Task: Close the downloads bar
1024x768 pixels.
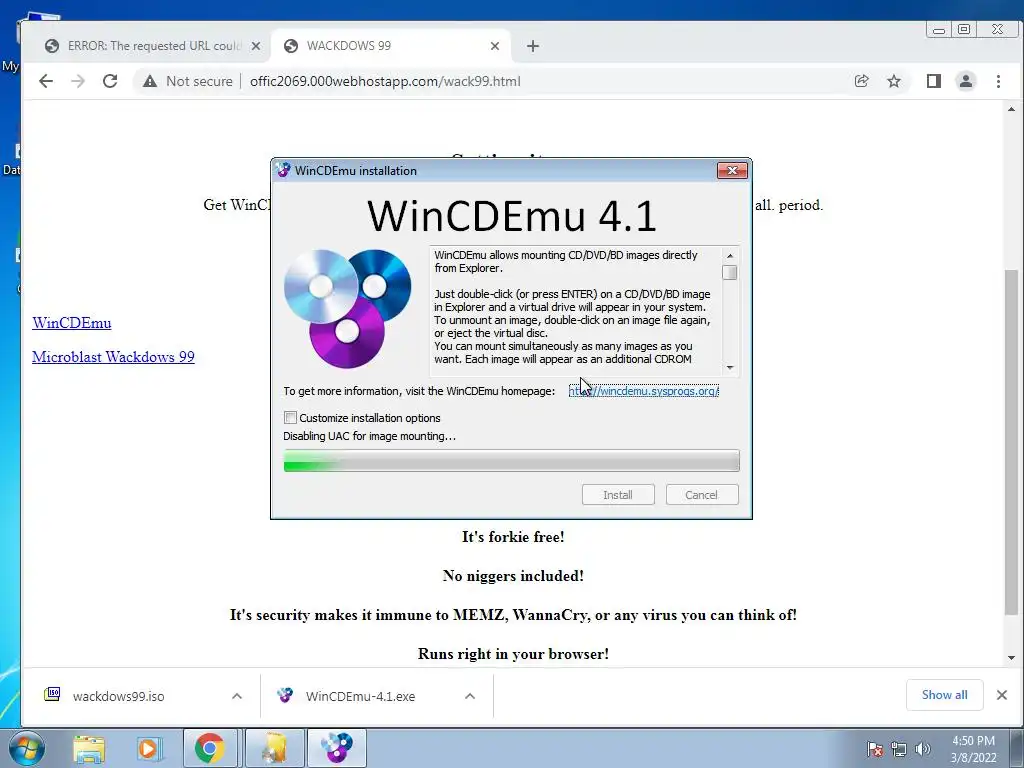Action: pyautogui.click(x=1002, y=695)
